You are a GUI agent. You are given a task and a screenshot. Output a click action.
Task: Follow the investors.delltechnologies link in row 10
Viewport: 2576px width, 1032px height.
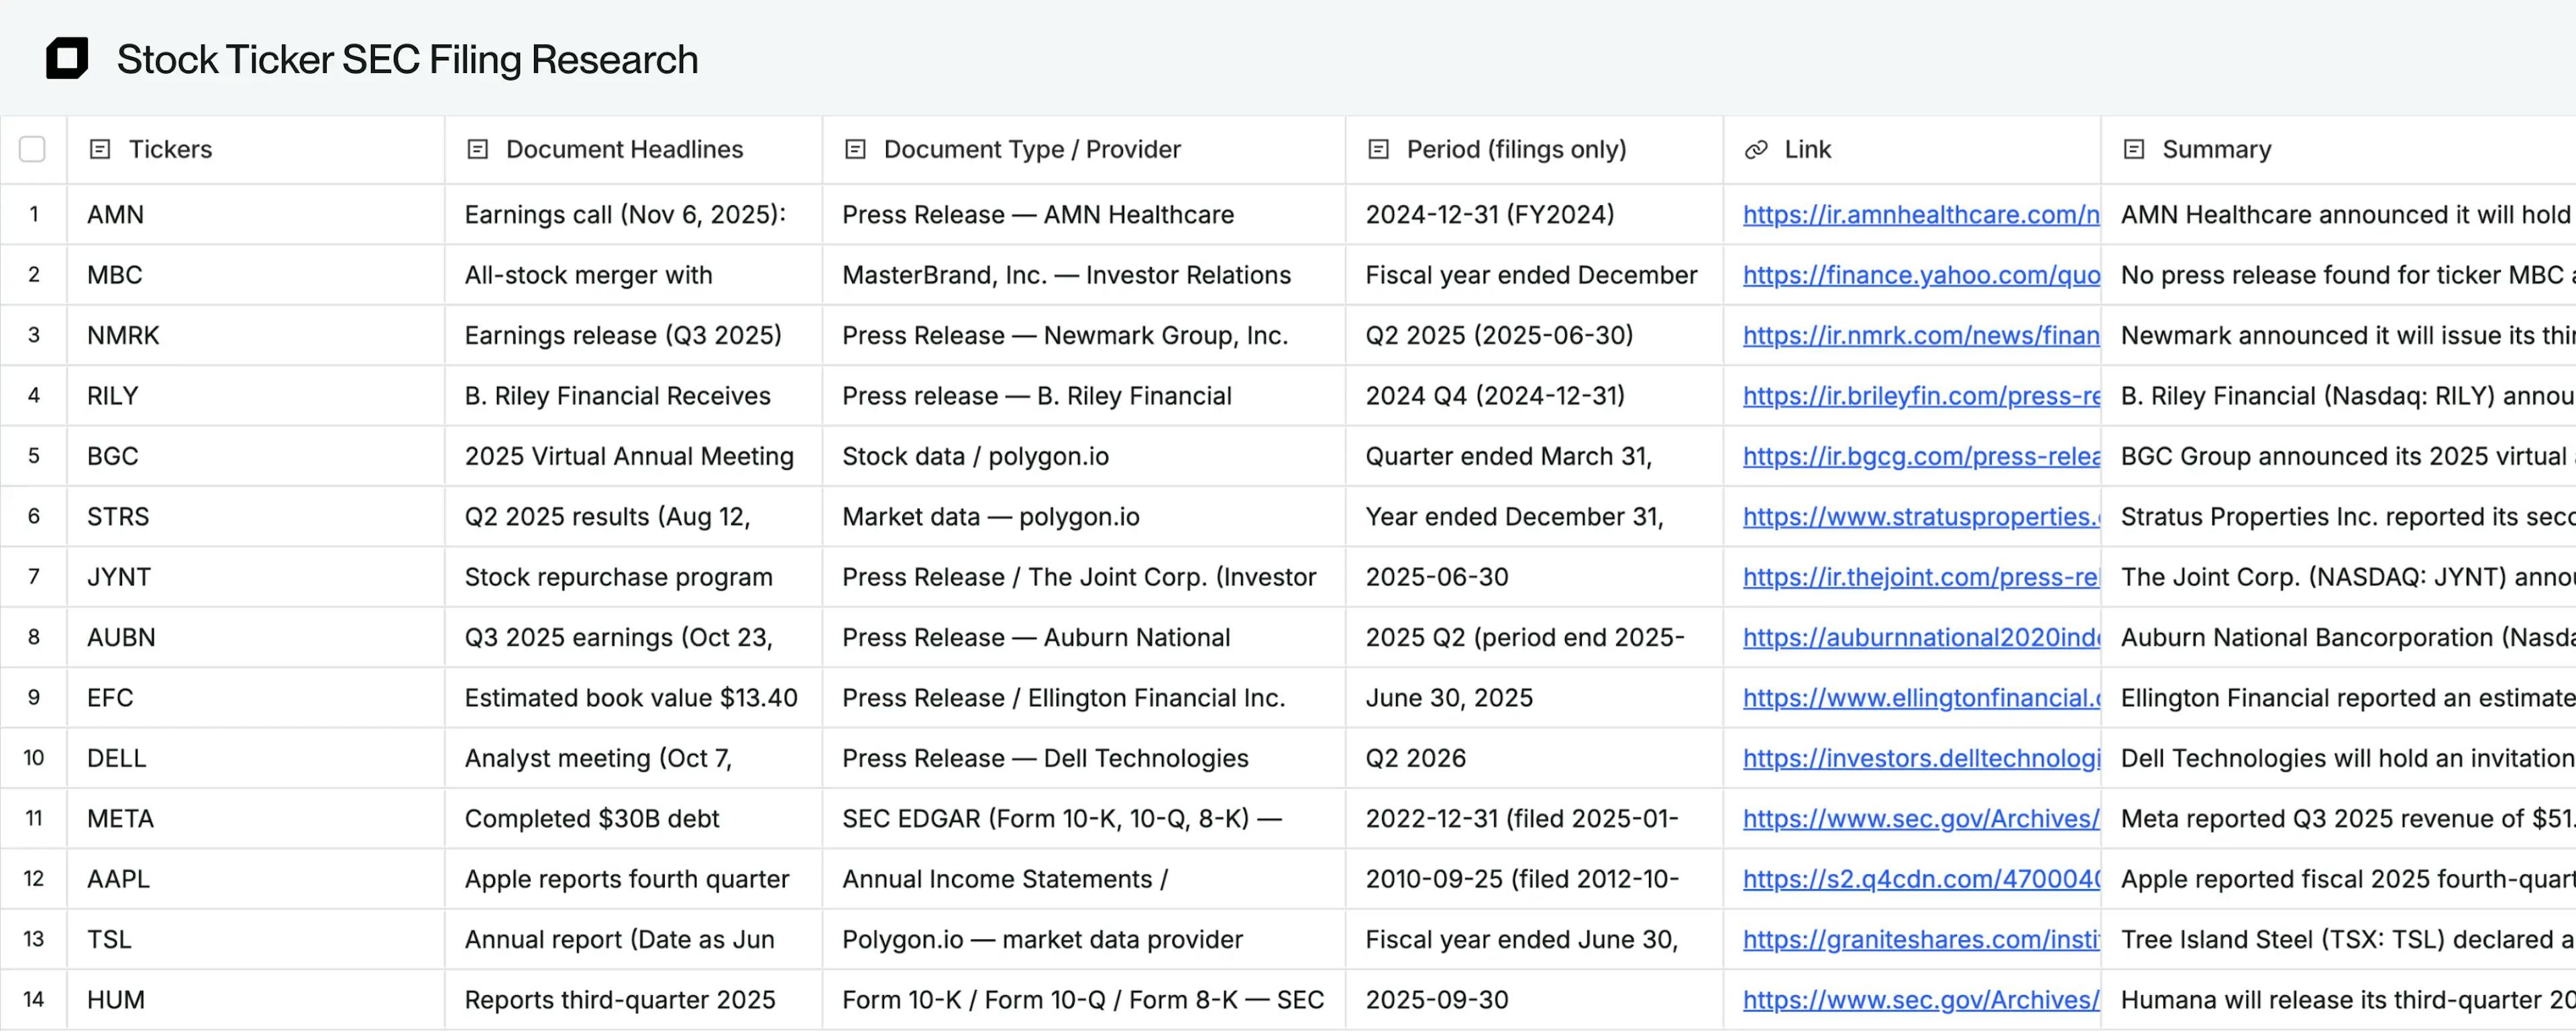(x=1920, y=758)
